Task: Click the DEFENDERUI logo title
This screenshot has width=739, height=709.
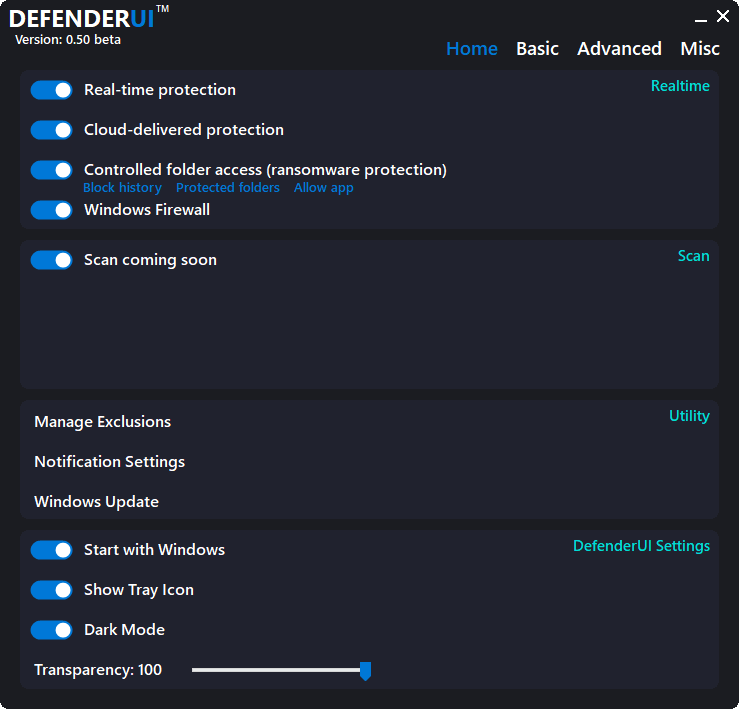Action: (x=89, y=18)
